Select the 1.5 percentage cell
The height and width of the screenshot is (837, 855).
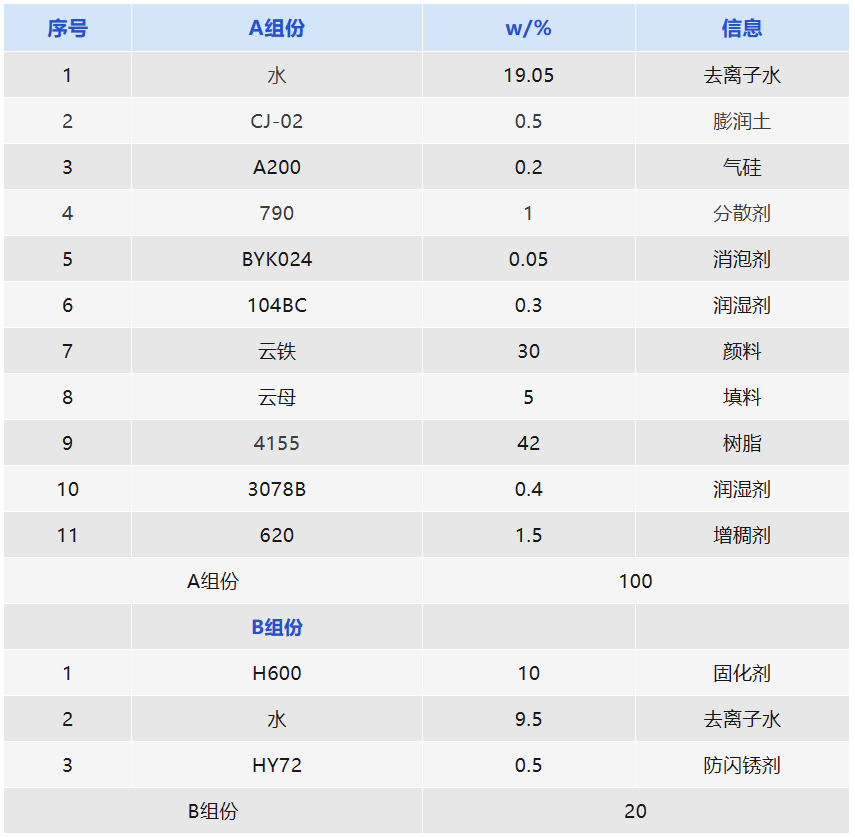[x=528, y=535]
